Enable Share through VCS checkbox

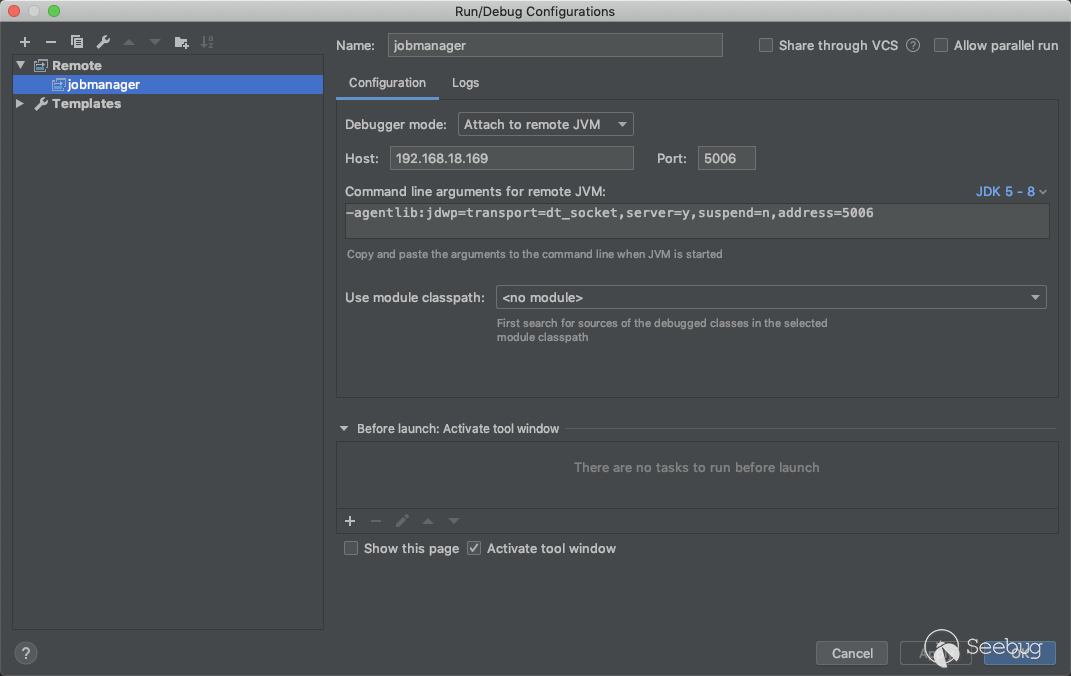pos(766,45)
